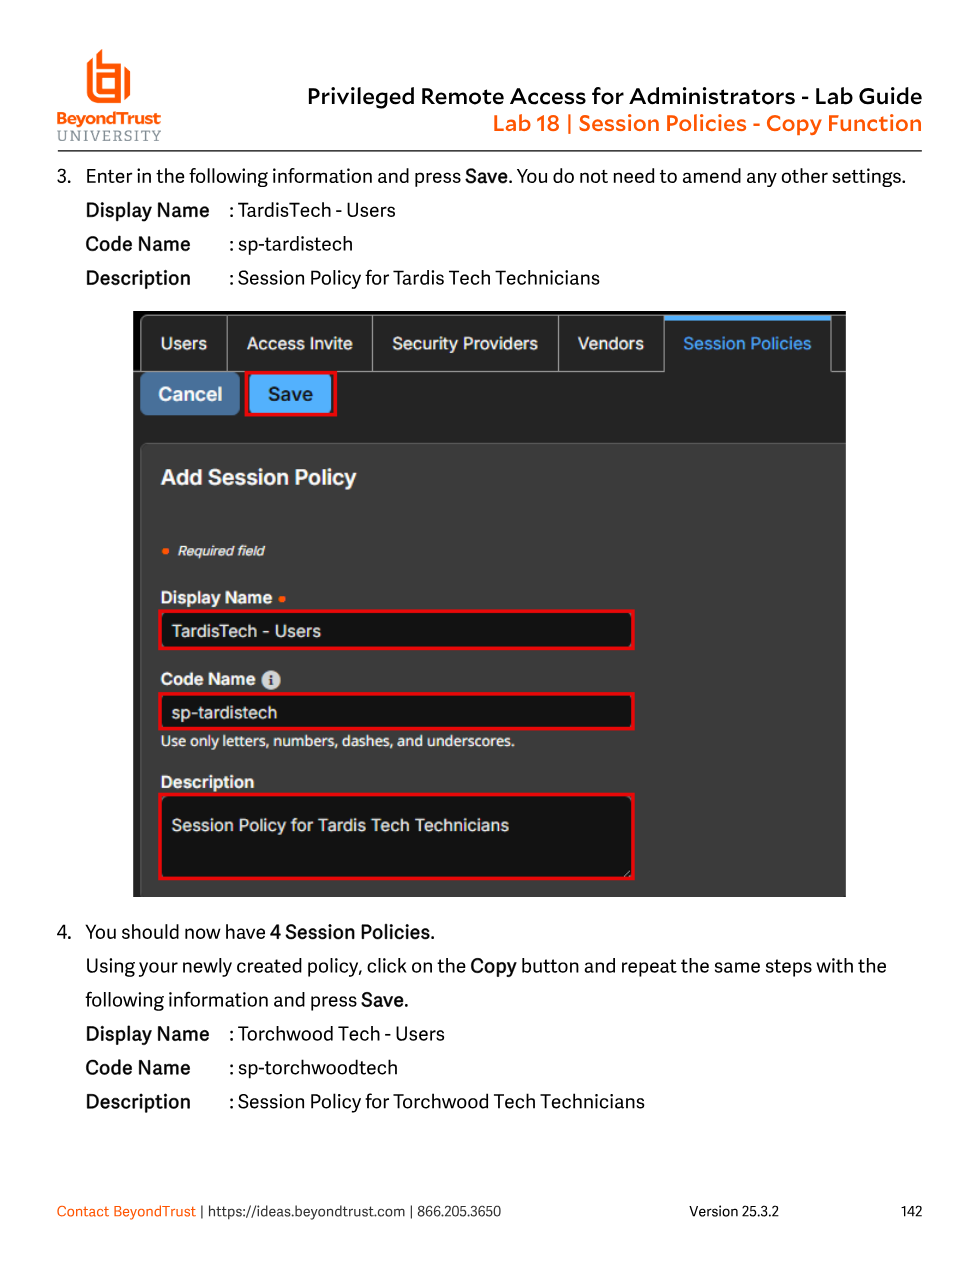Image resolution: width=979 pixels, height=1267 pixels.
Task: Click the Description field resize handle
Action: tap(627, 872)
